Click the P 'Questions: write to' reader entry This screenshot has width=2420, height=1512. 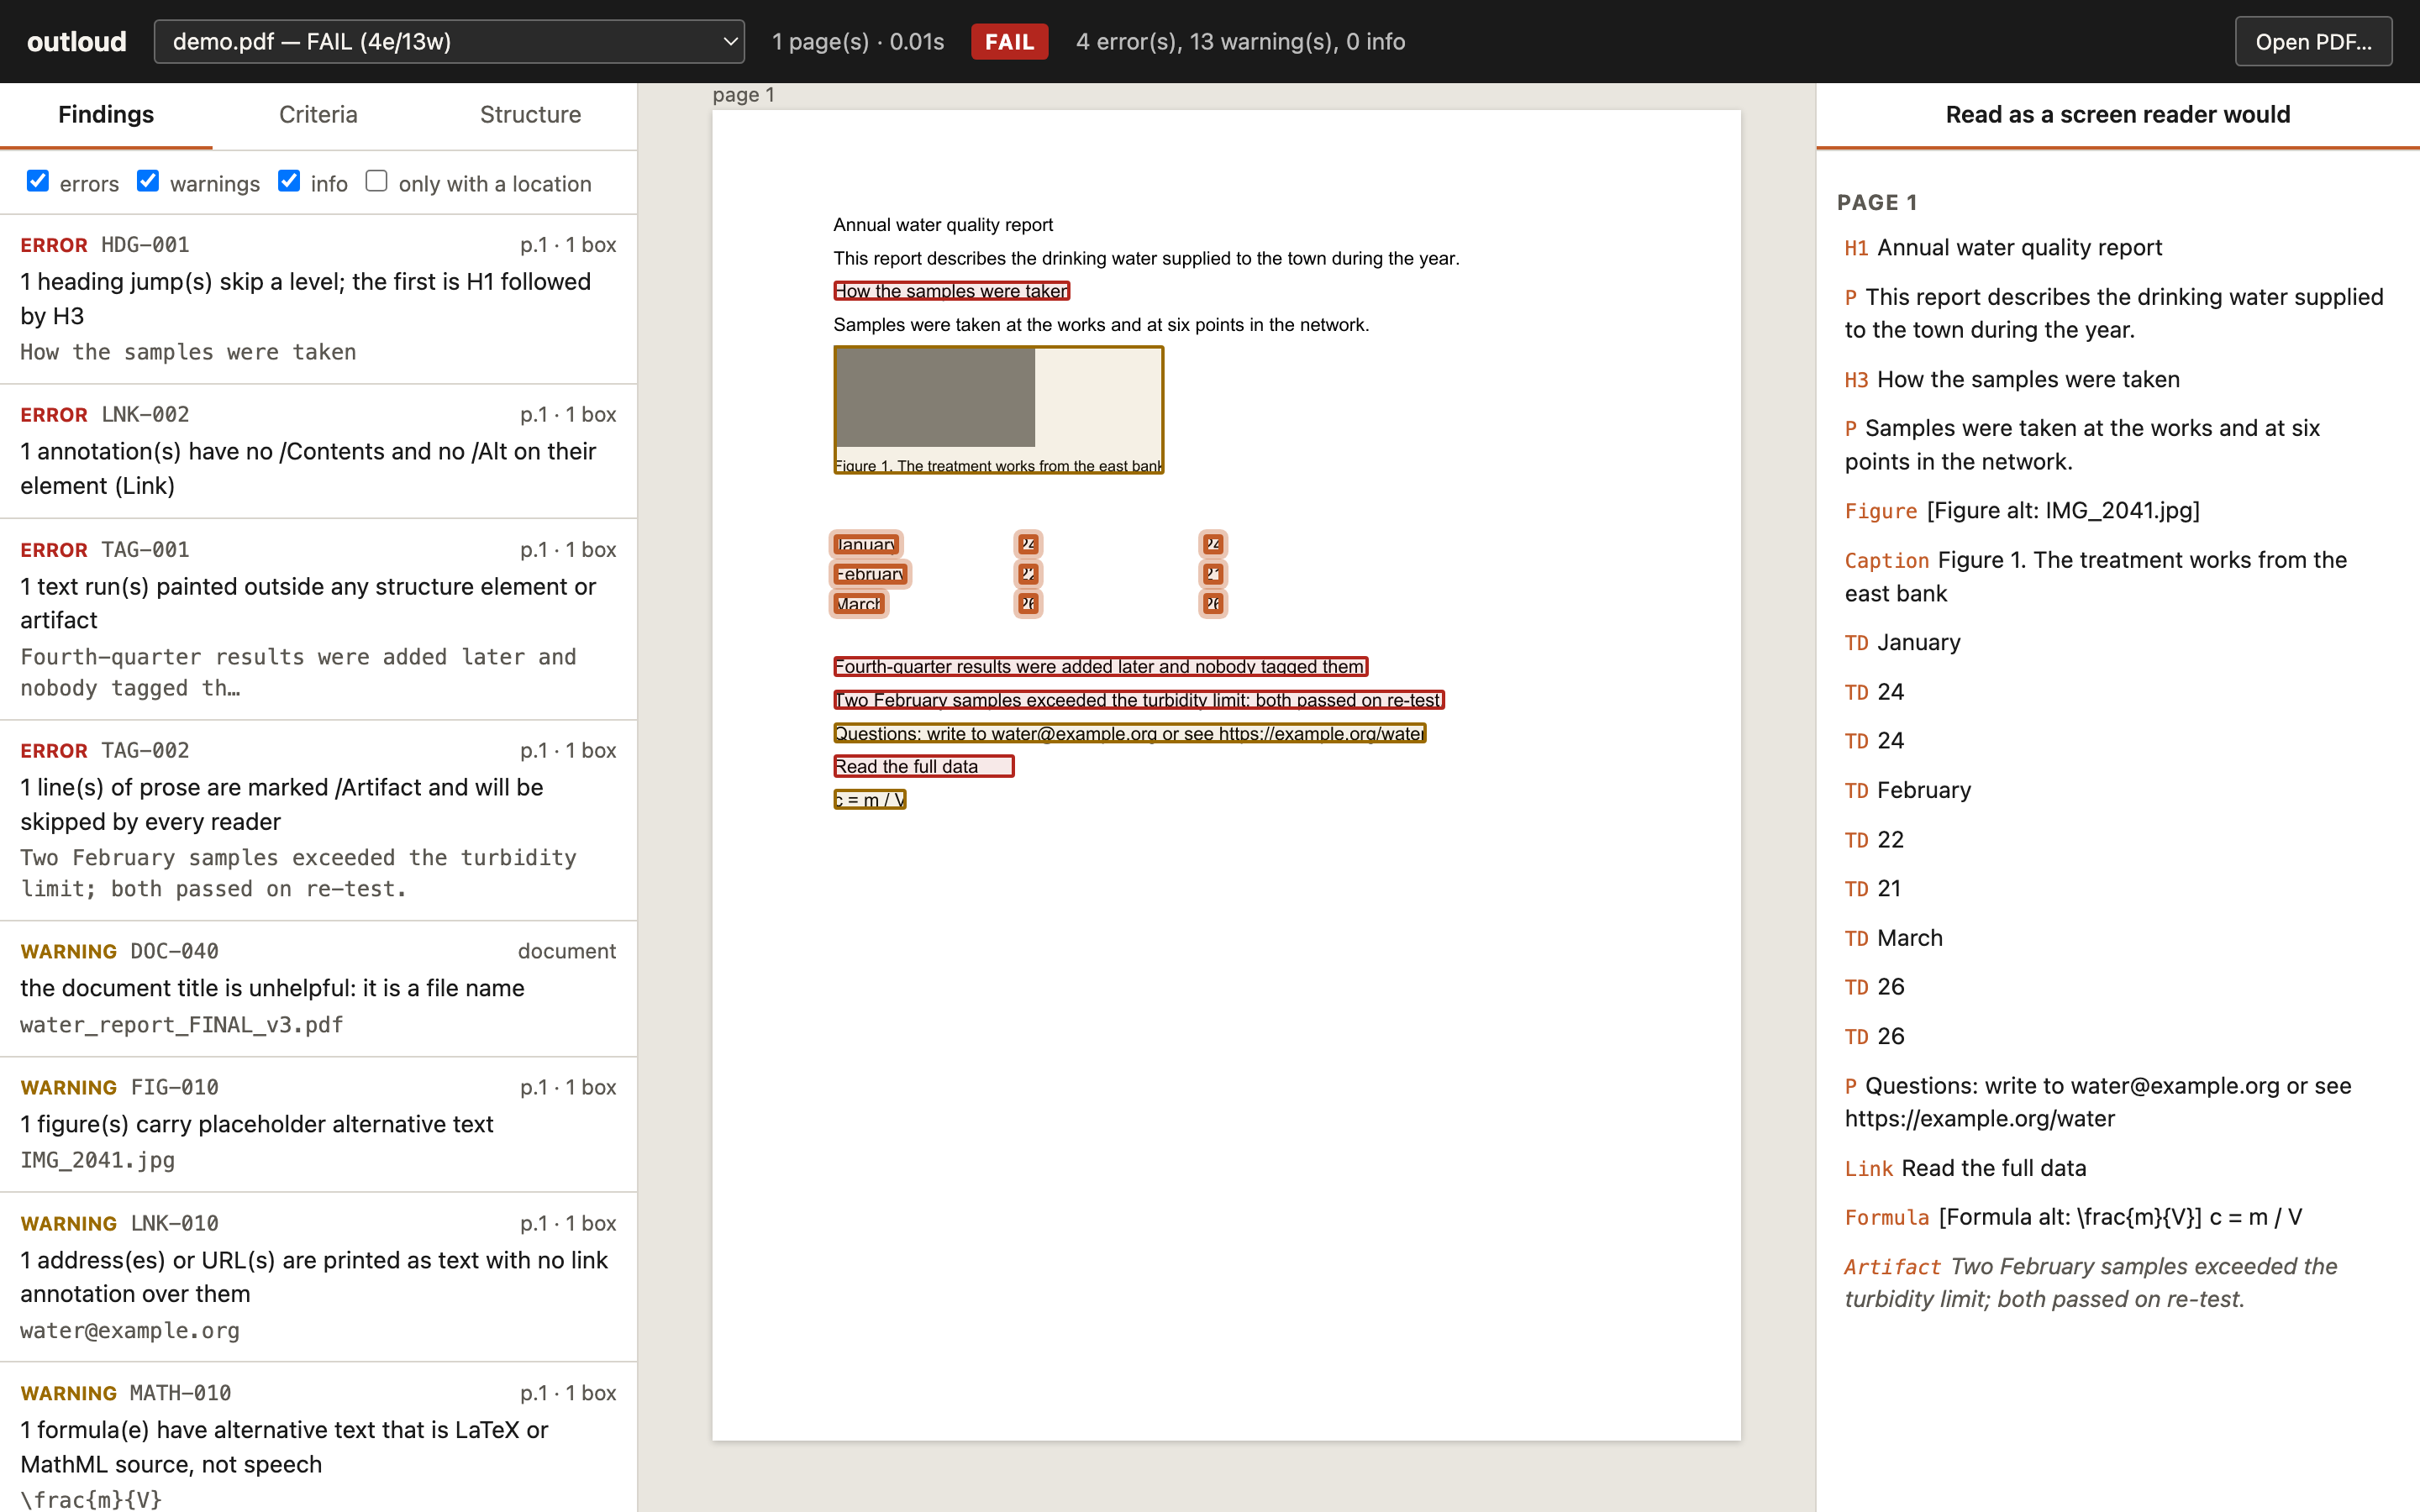click(2098, 1103)
